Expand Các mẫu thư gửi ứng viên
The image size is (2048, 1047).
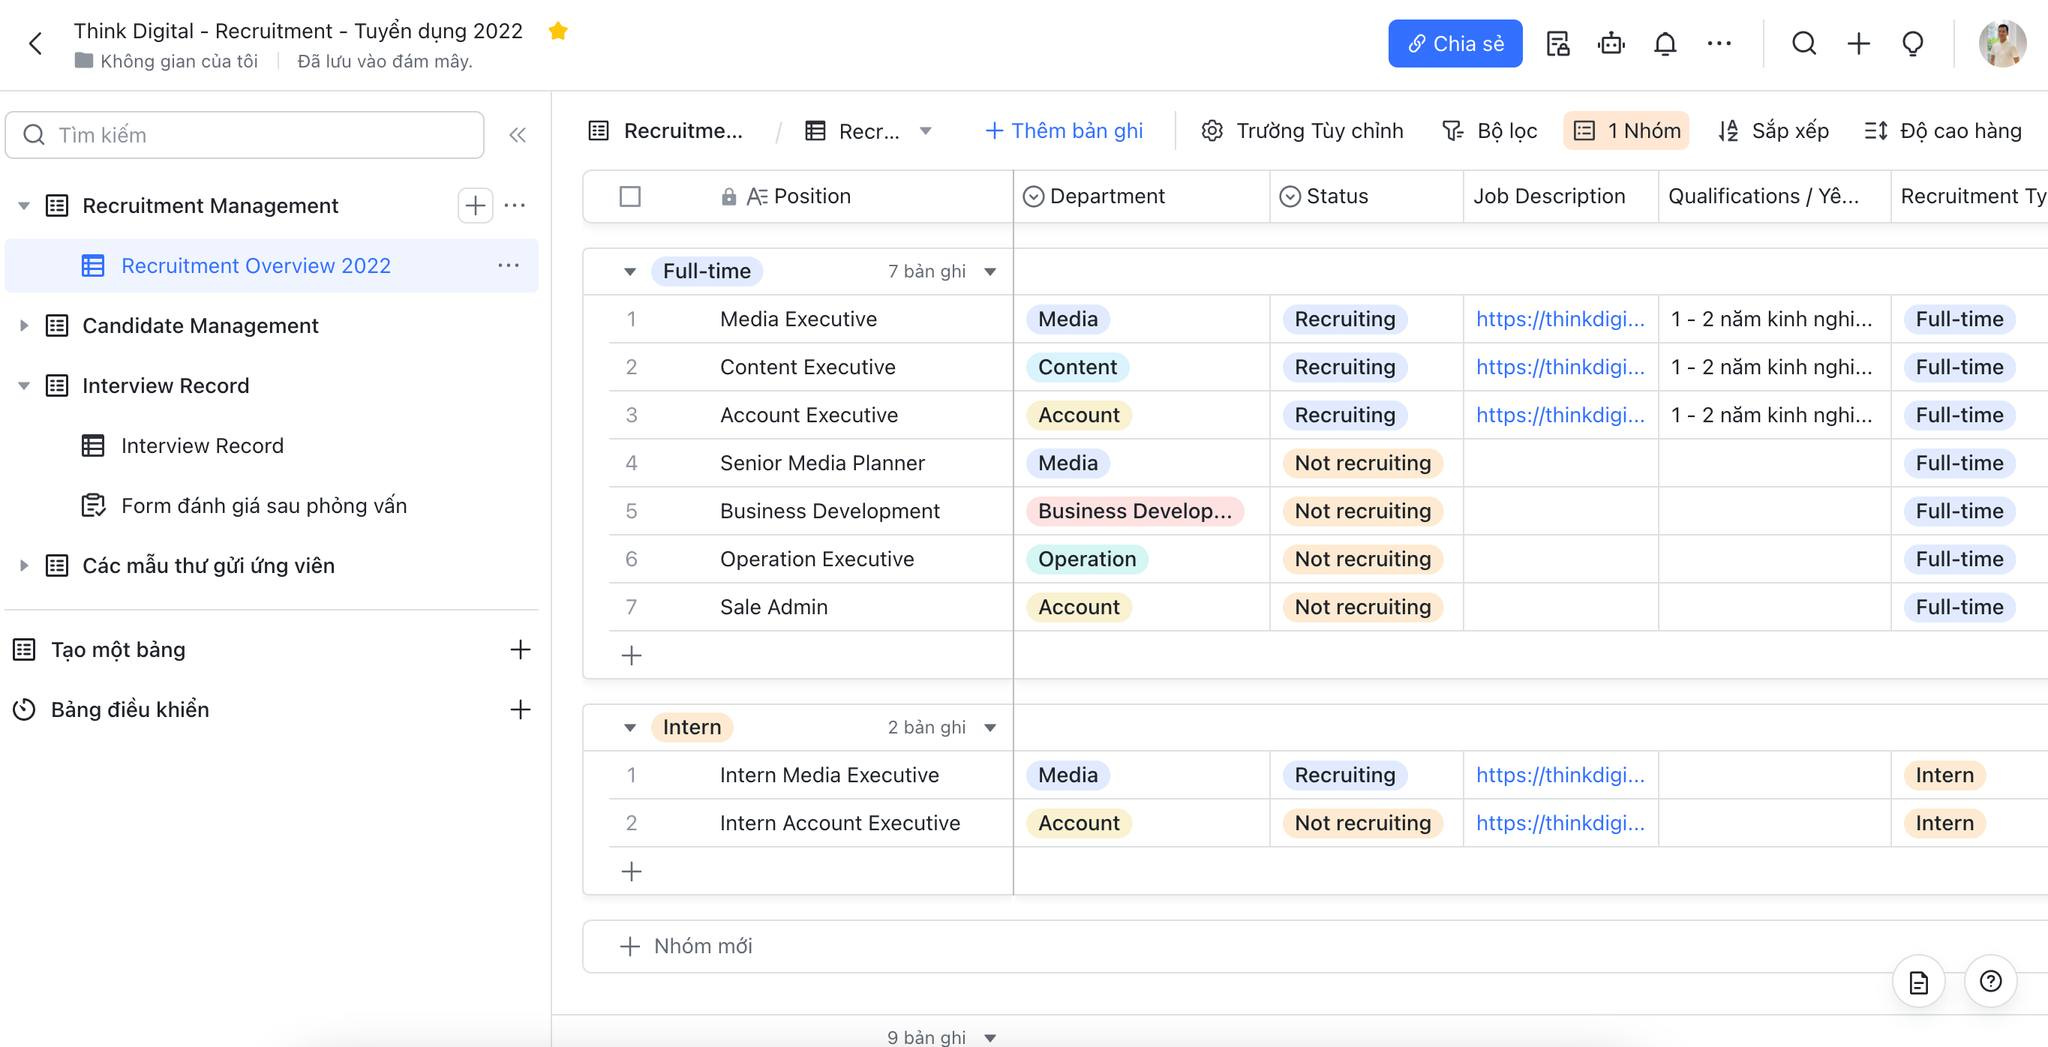pyautogui.click(x=24, y=566)
